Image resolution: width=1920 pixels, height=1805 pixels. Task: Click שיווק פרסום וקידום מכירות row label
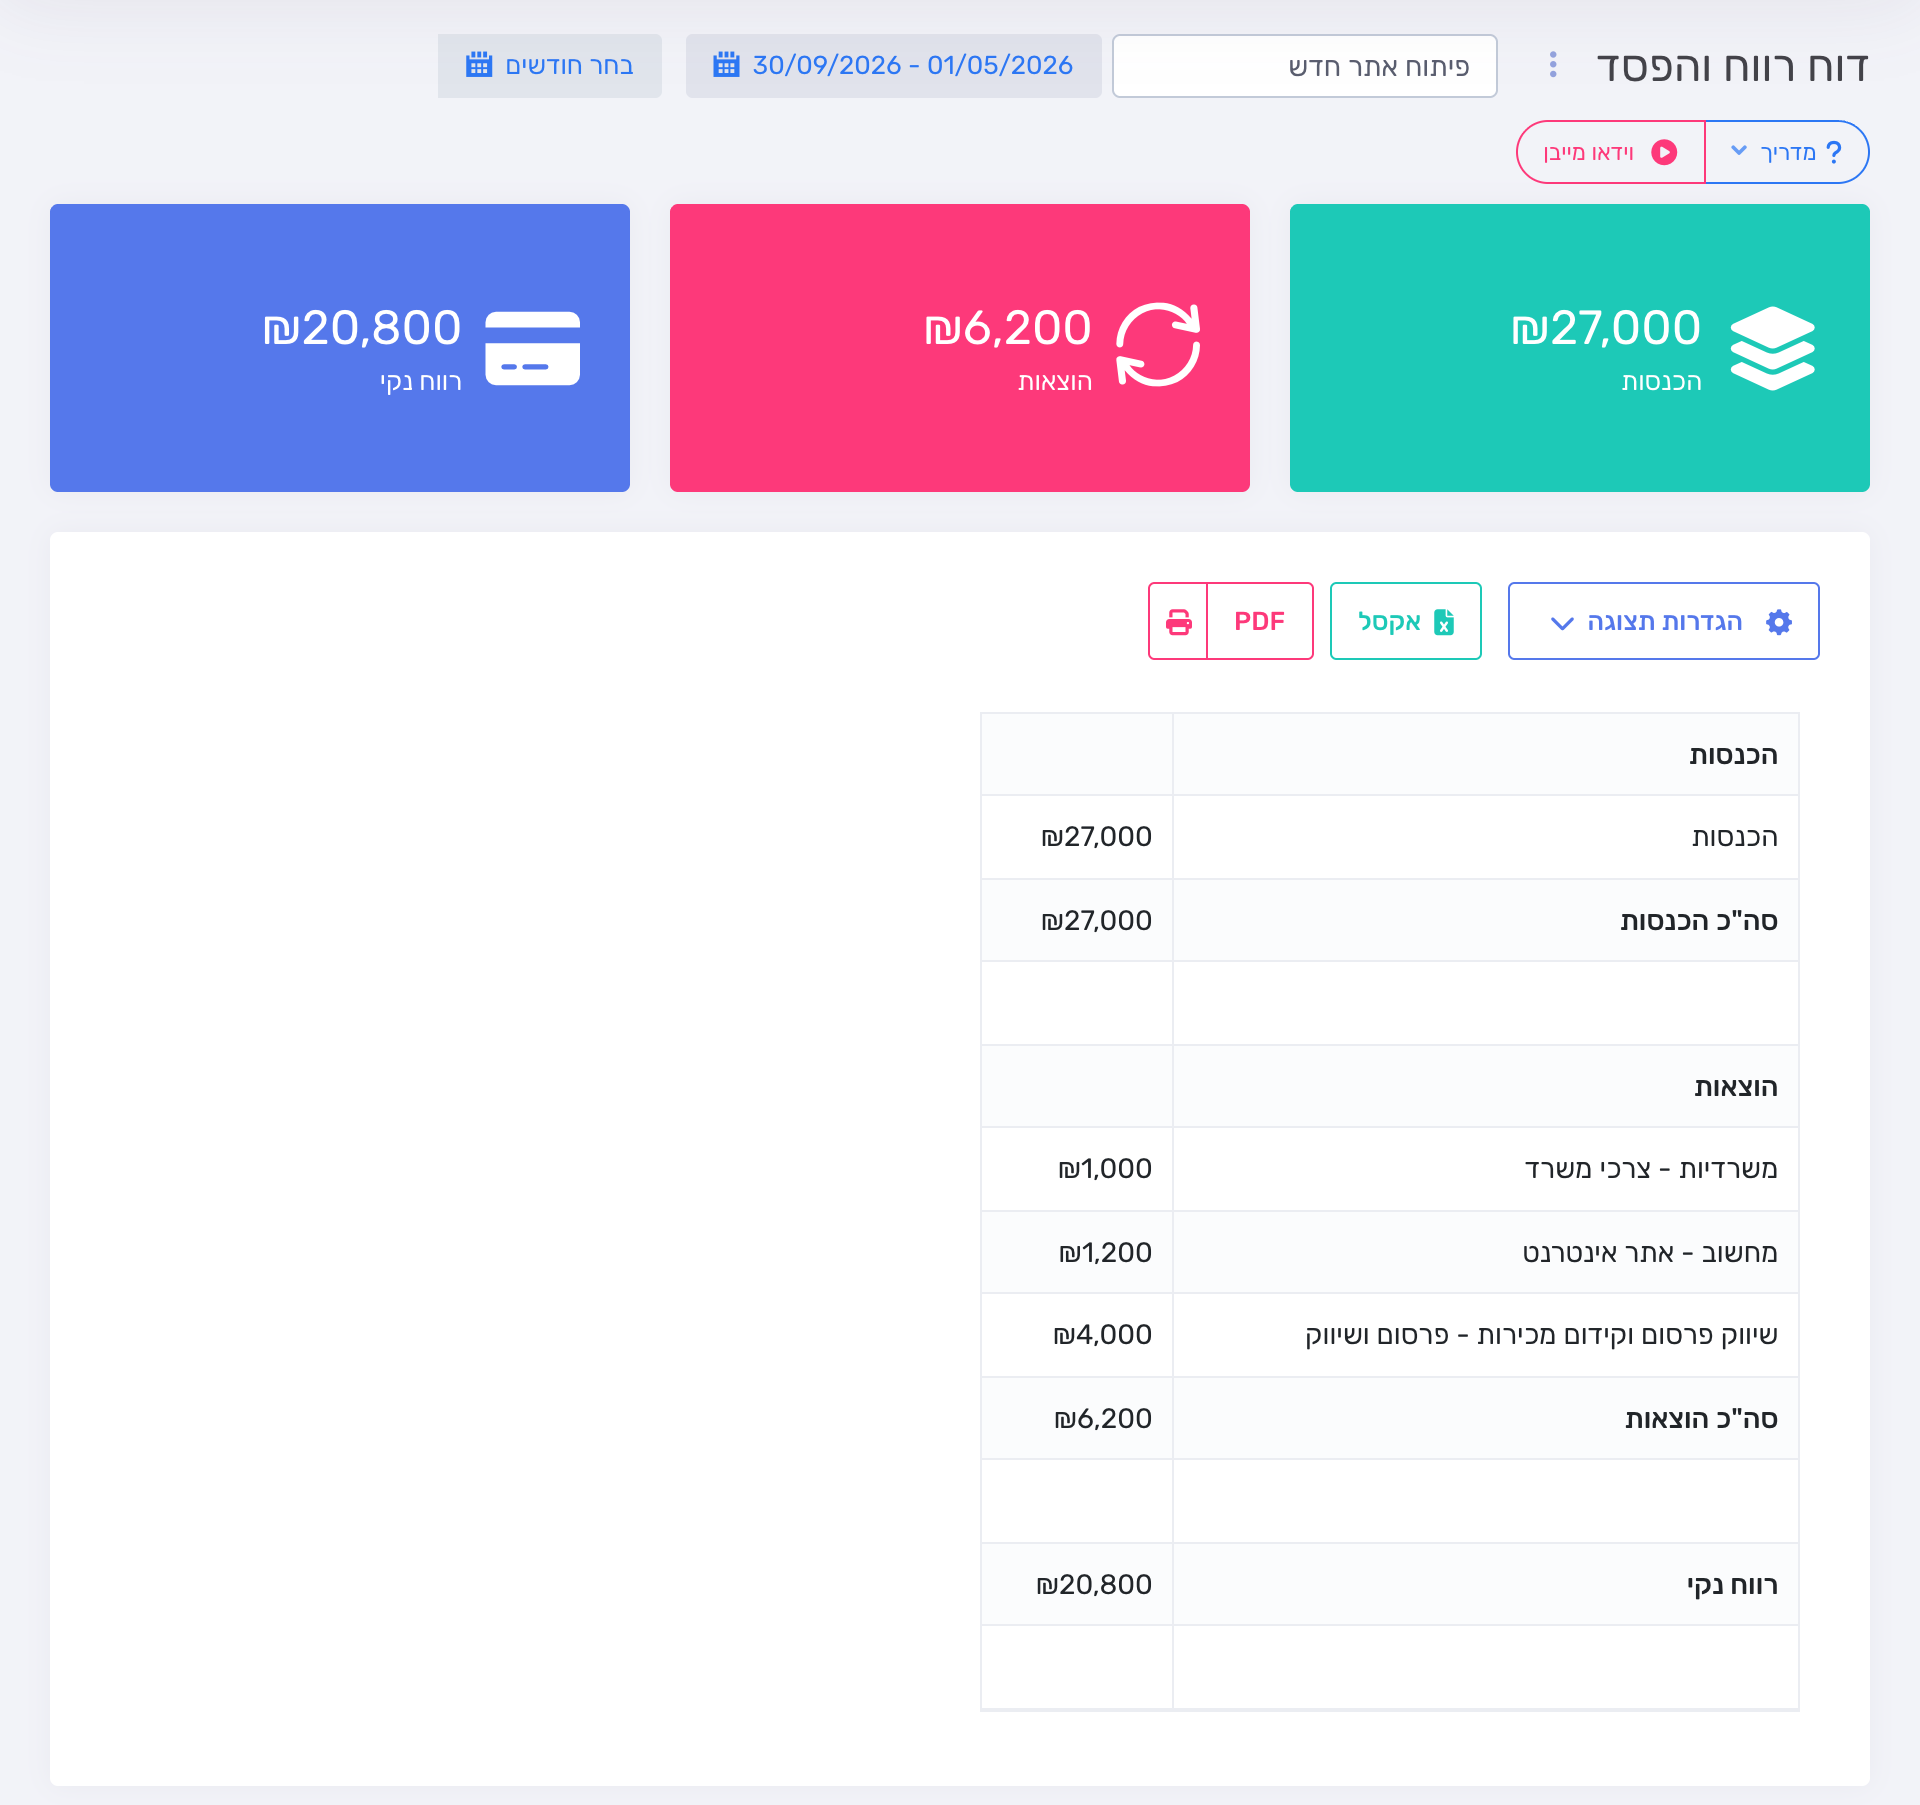[x=1541, y=1335]
